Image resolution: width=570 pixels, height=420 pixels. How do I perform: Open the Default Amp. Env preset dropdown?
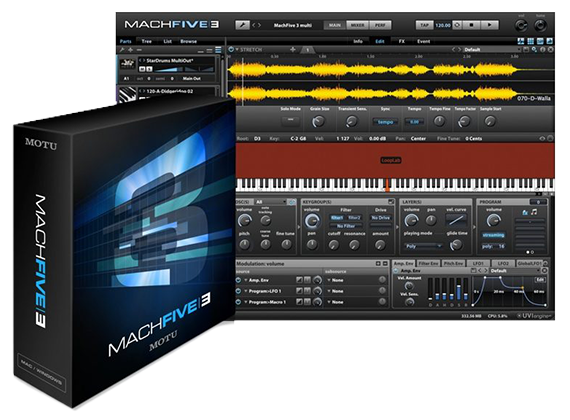(x=514, y=271)
